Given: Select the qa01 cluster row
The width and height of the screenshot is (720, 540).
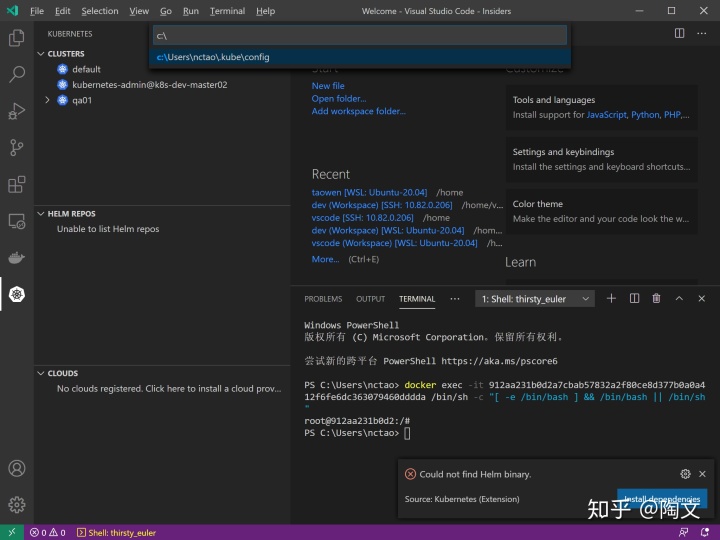Looking at the screenshot, I should point(162,100).
